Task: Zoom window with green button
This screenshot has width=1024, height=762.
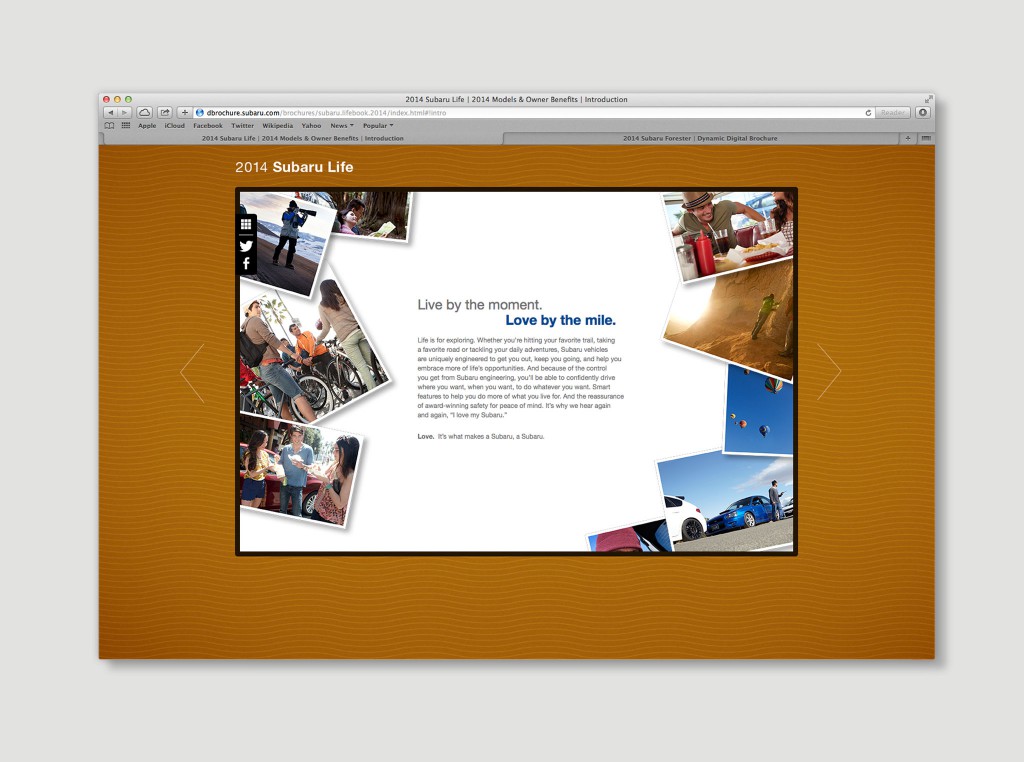Action: click(x=128, y=99)
